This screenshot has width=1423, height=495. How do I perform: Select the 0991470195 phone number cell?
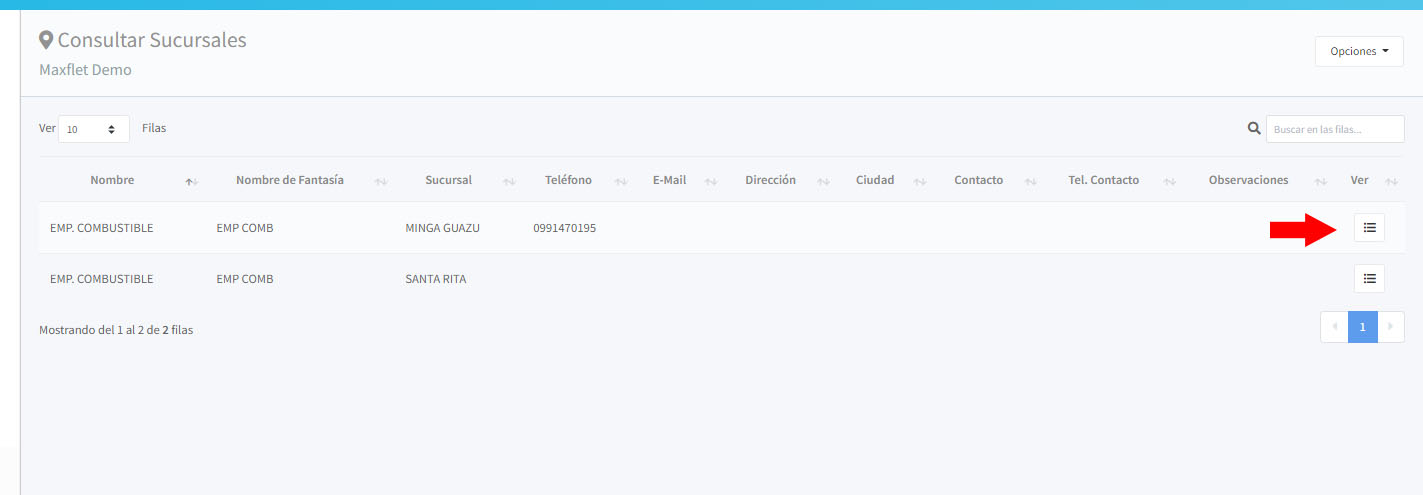coord(564,228)
